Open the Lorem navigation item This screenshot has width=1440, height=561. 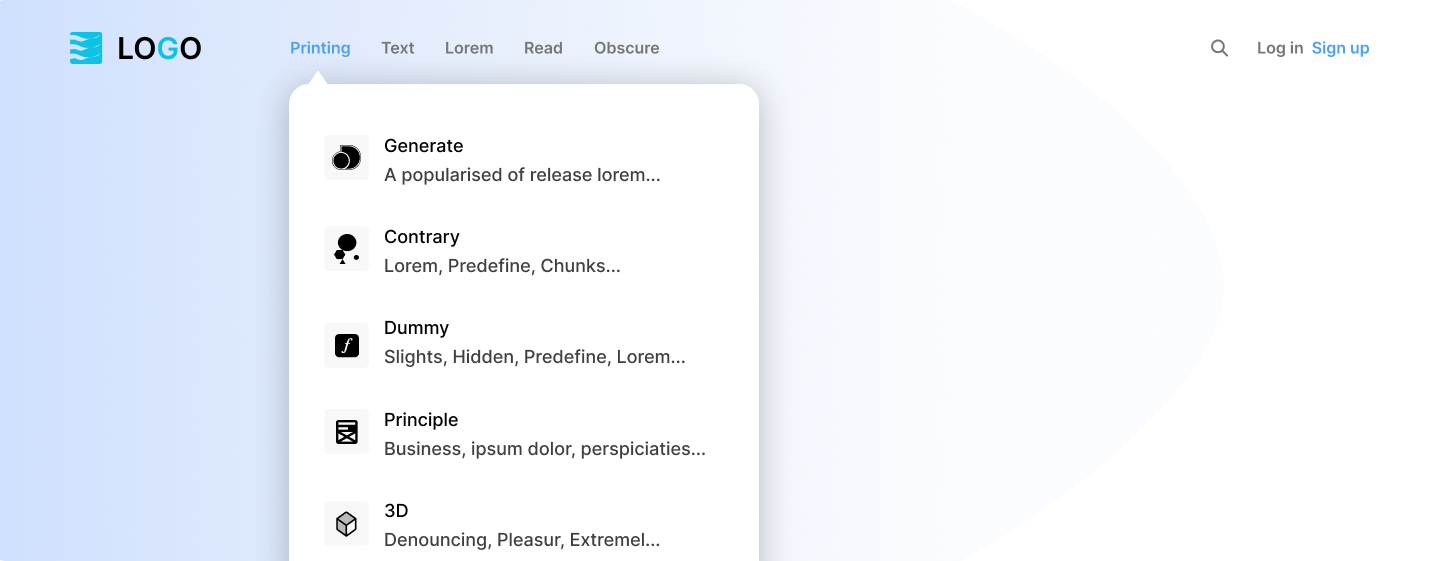pos(469,48)
